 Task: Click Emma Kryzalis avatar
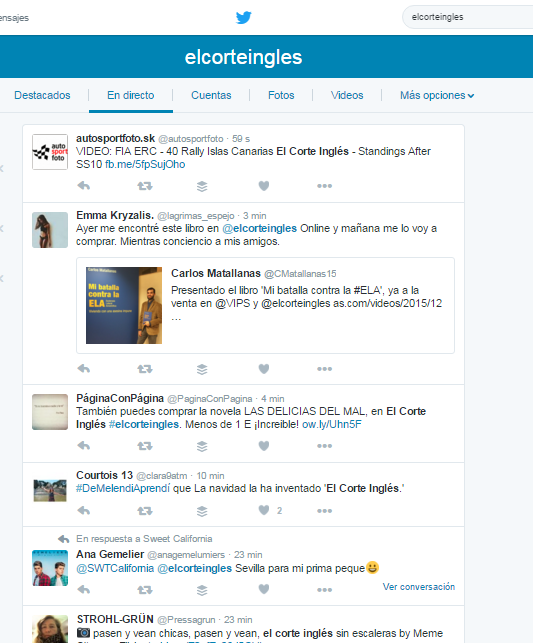pyautogui.click(x=50, y=230)
